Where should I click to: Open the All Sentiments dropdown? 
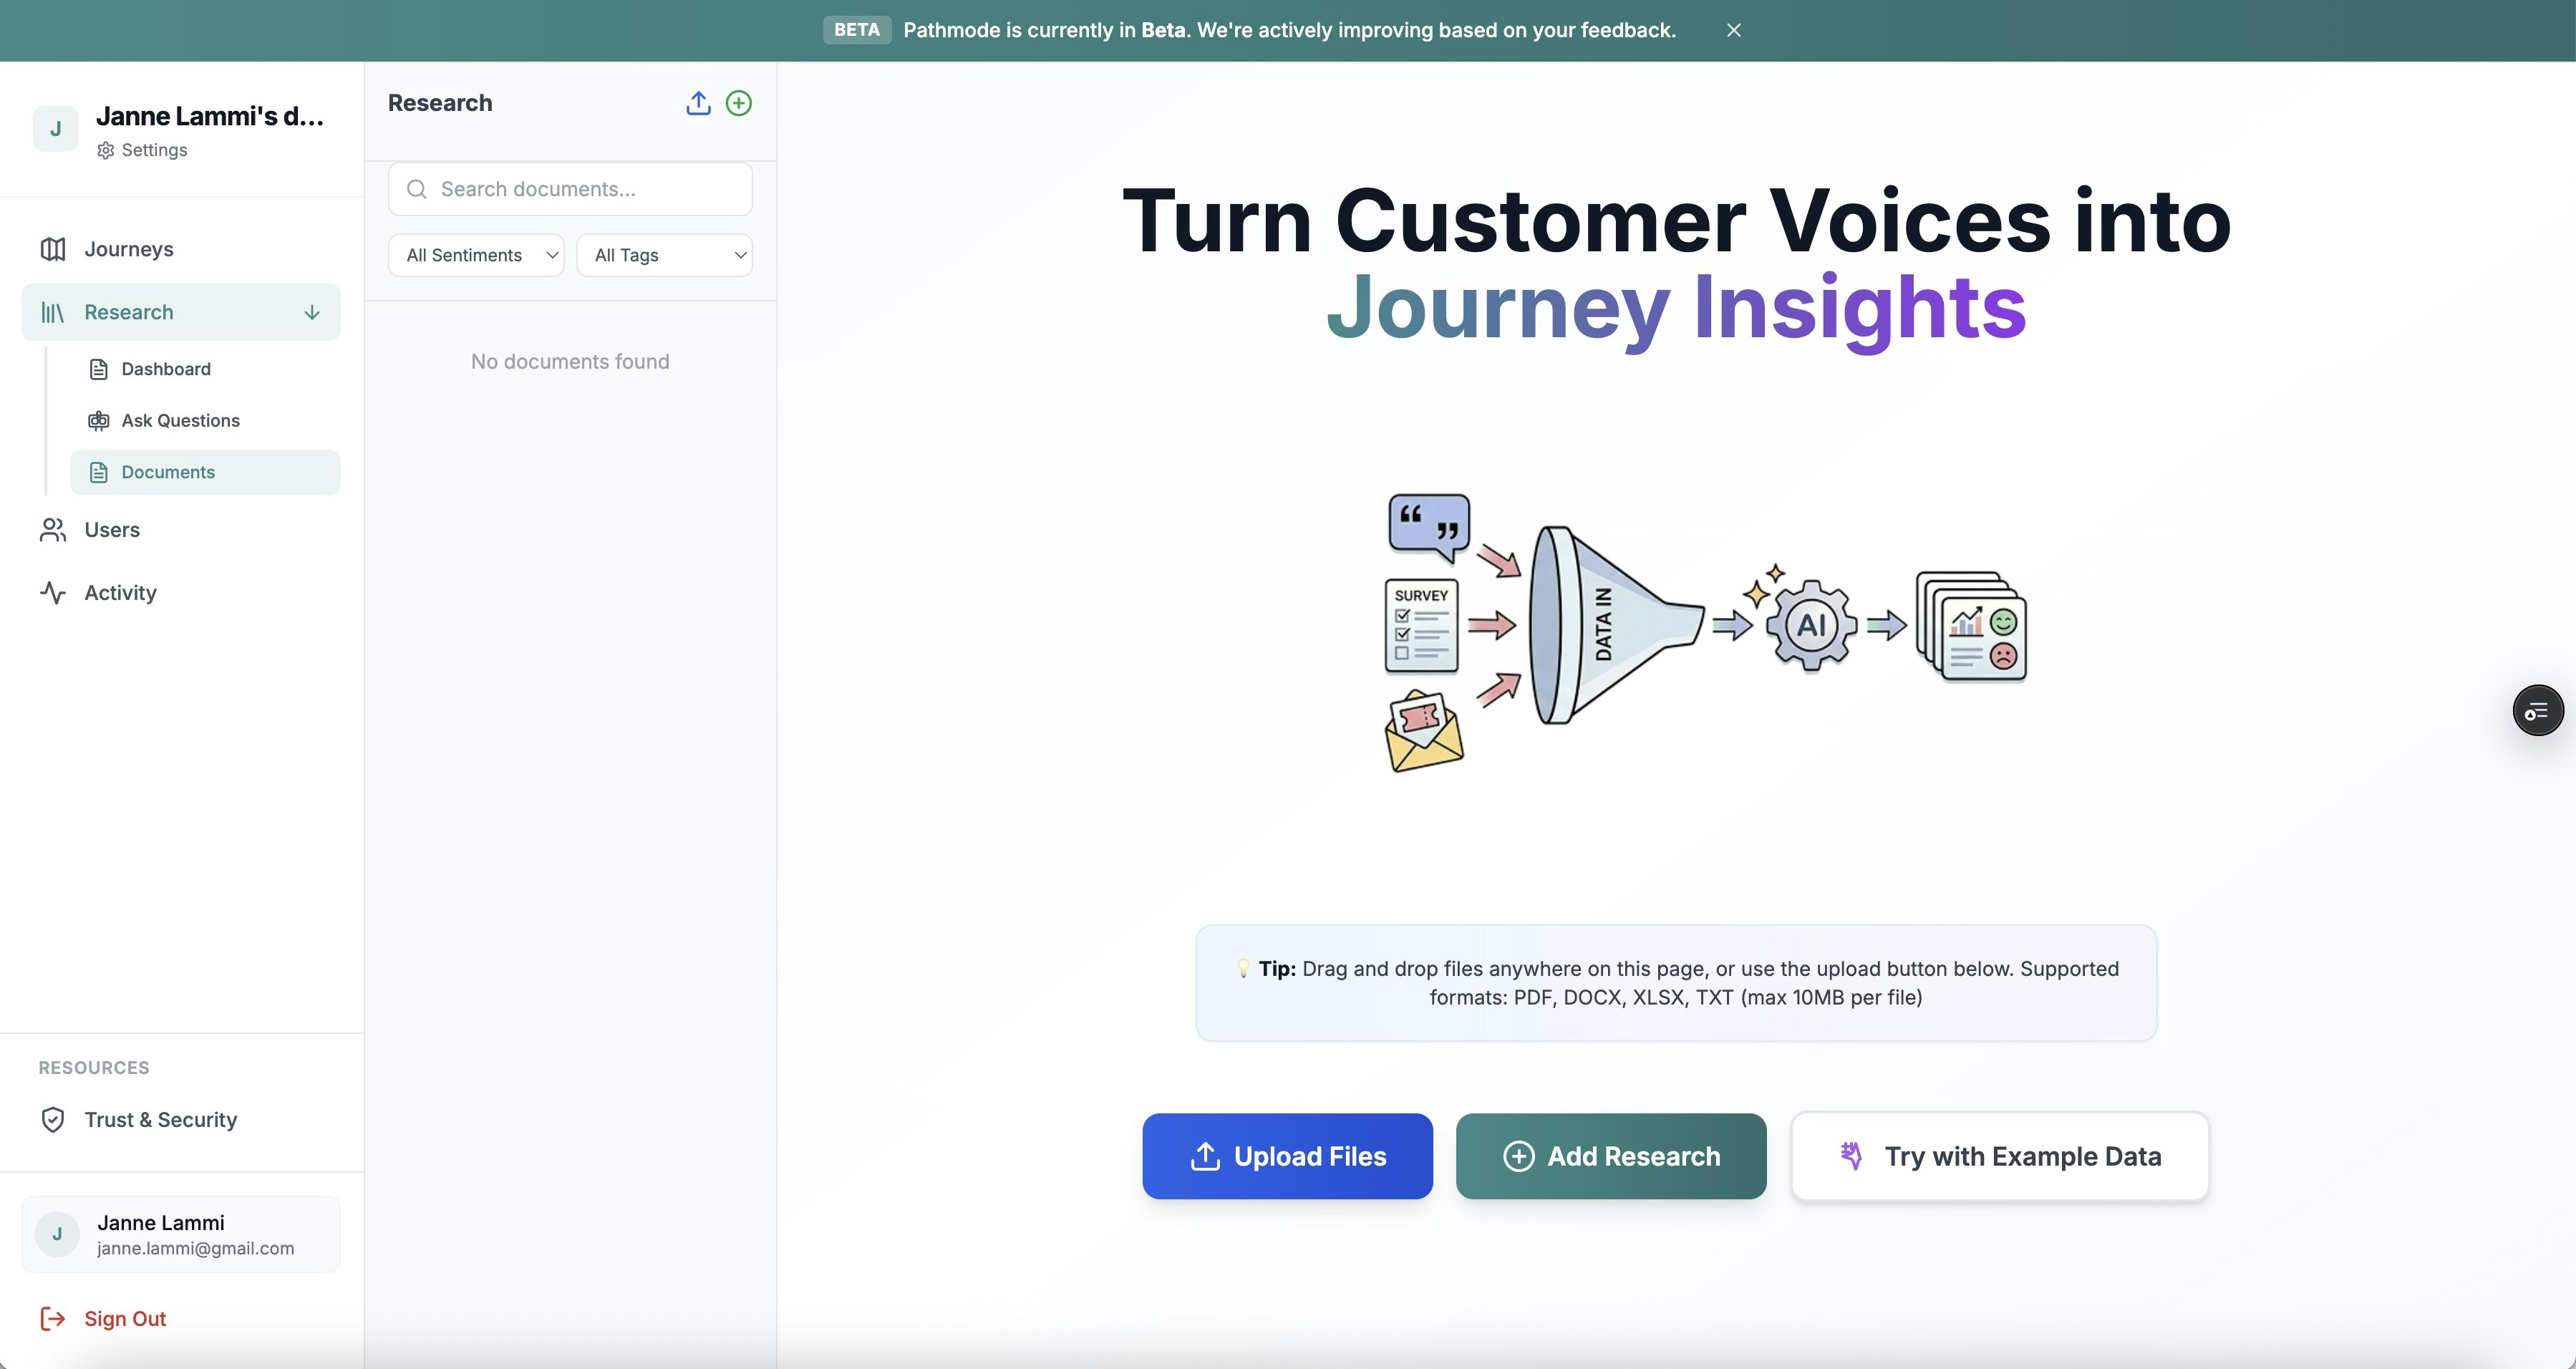(476, 255)
